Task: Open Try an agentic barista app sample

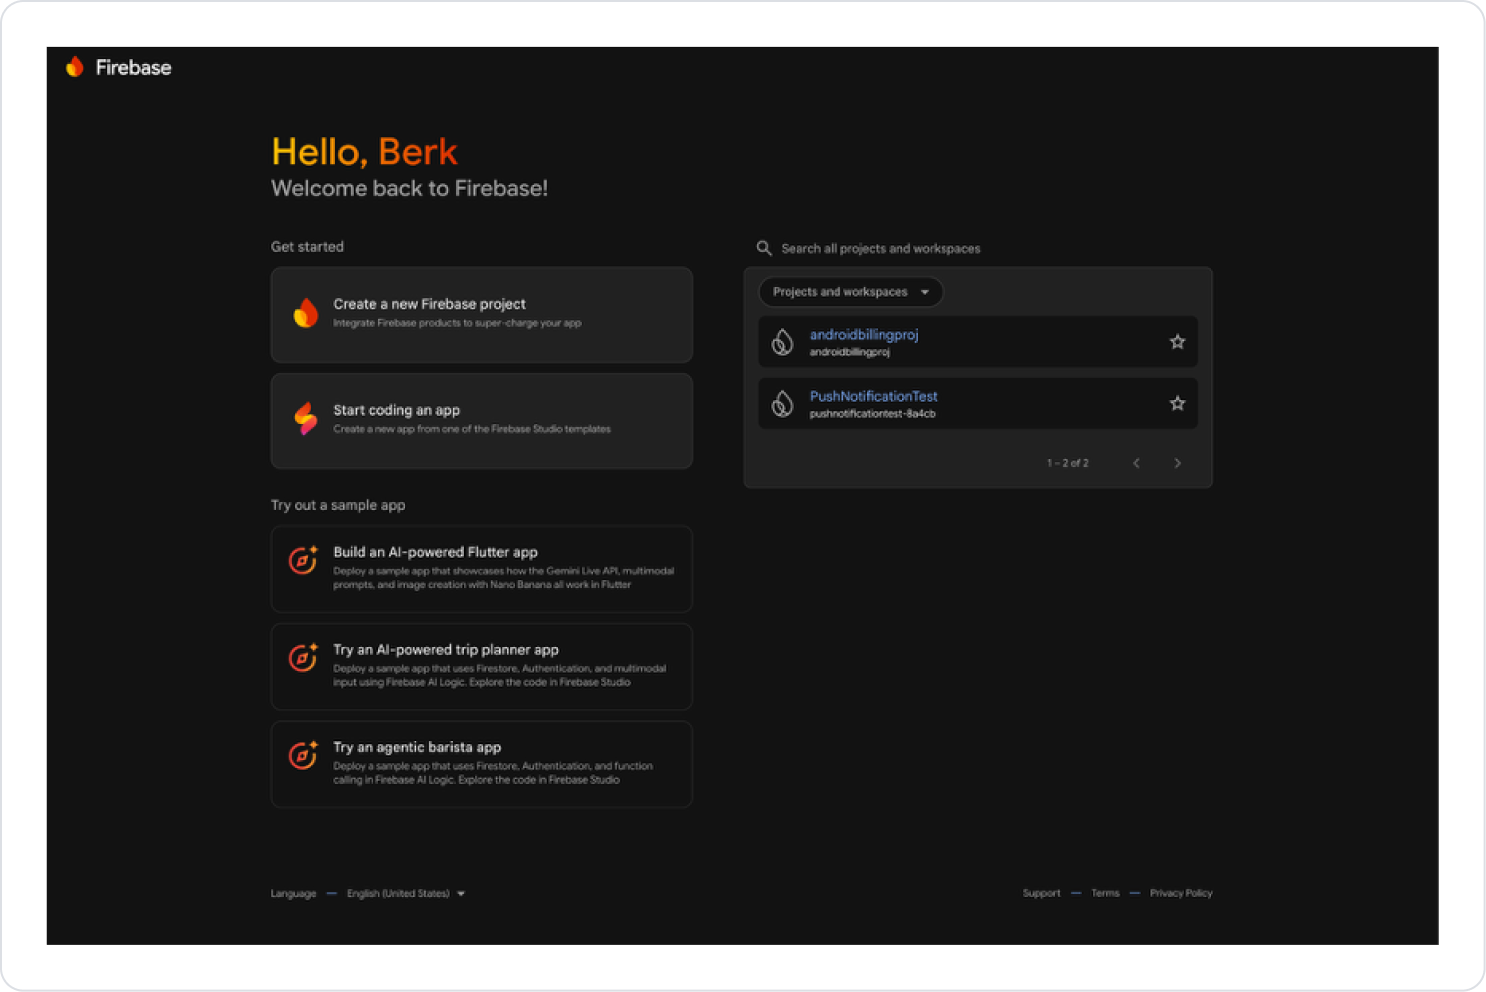Action: pyautogui.click(x=481, y=764)
